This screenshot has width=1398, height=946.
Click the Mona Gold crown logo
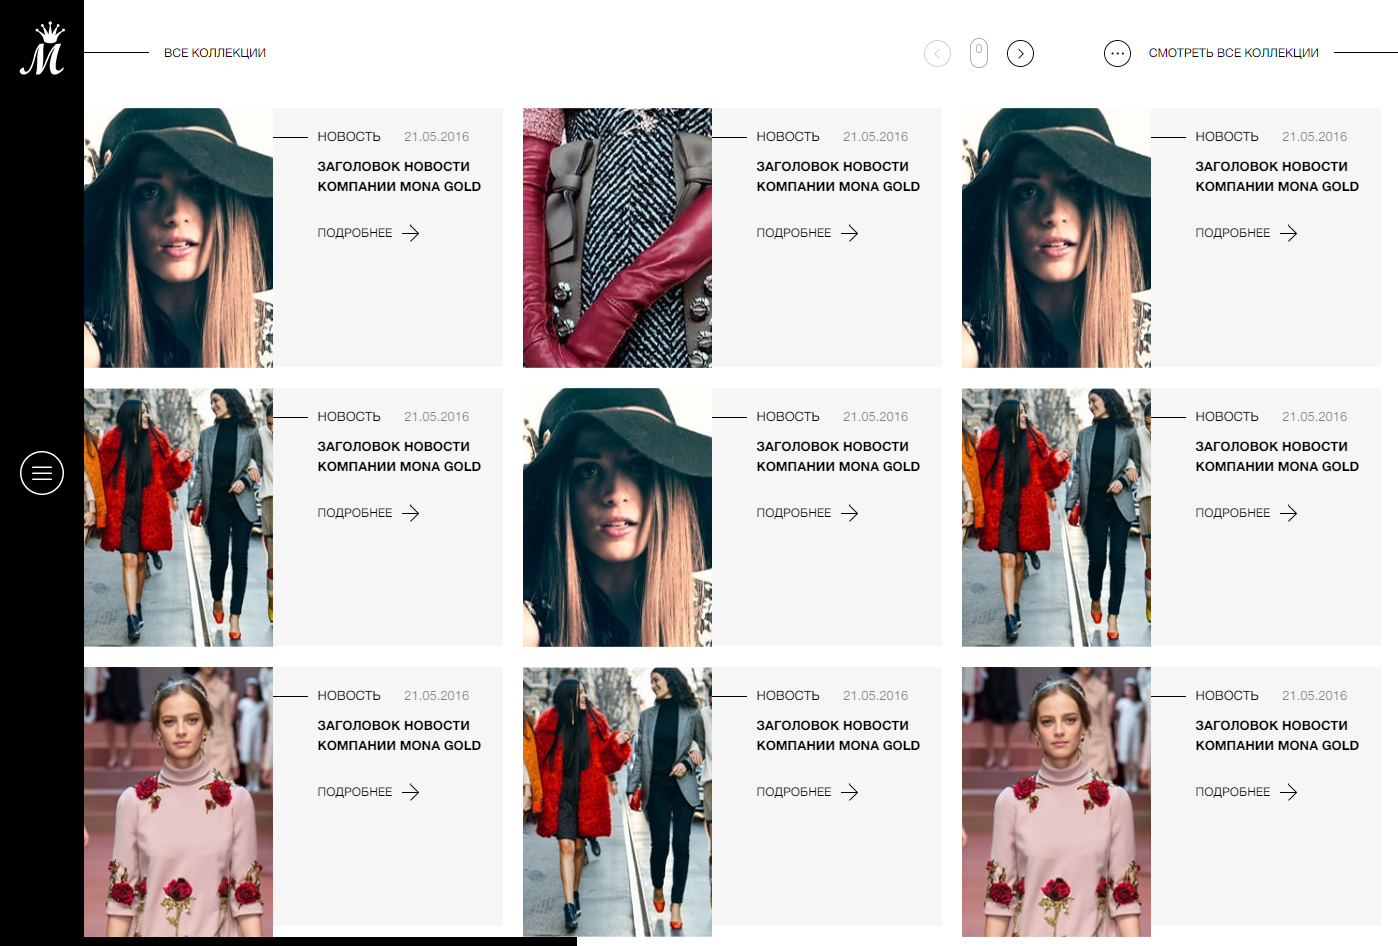[x=42, y=49]
